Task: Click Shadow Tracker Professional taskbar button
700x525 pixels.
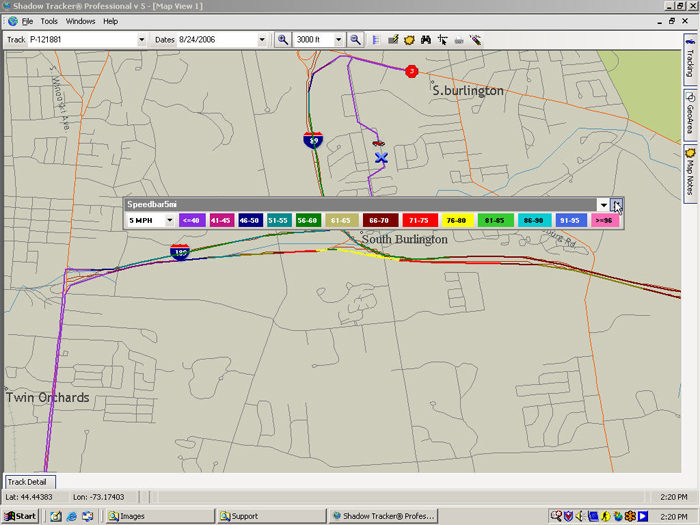Action: point(383,516)
